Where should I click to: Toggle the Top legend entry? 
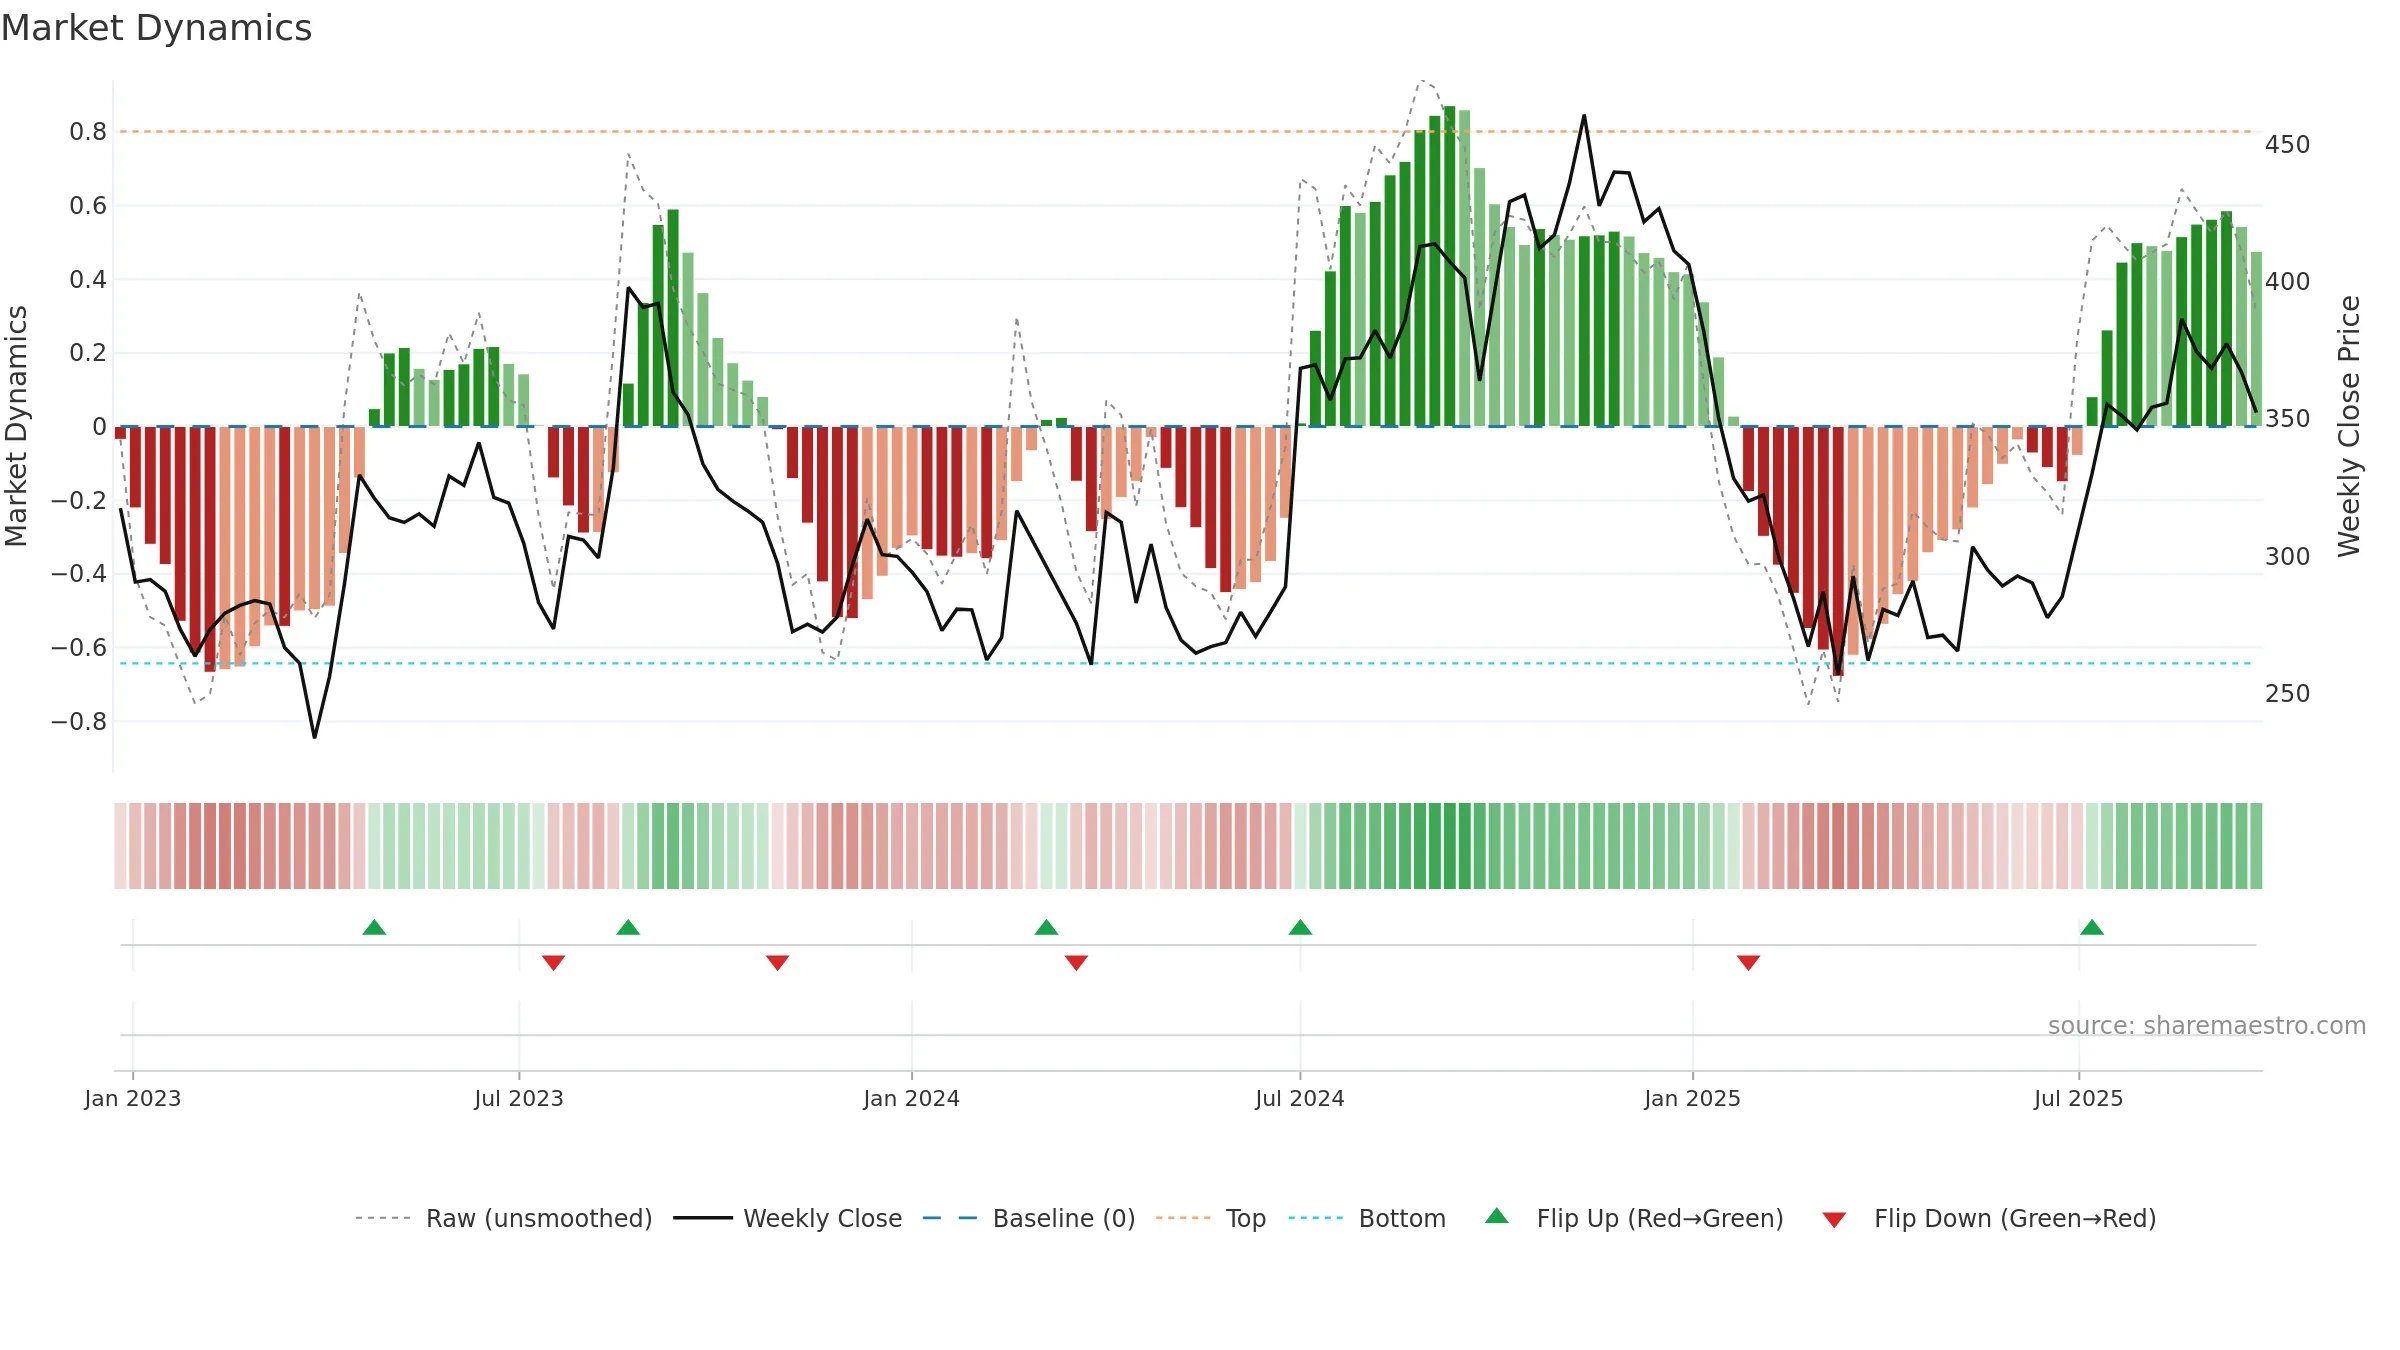pos(1210,1218)
